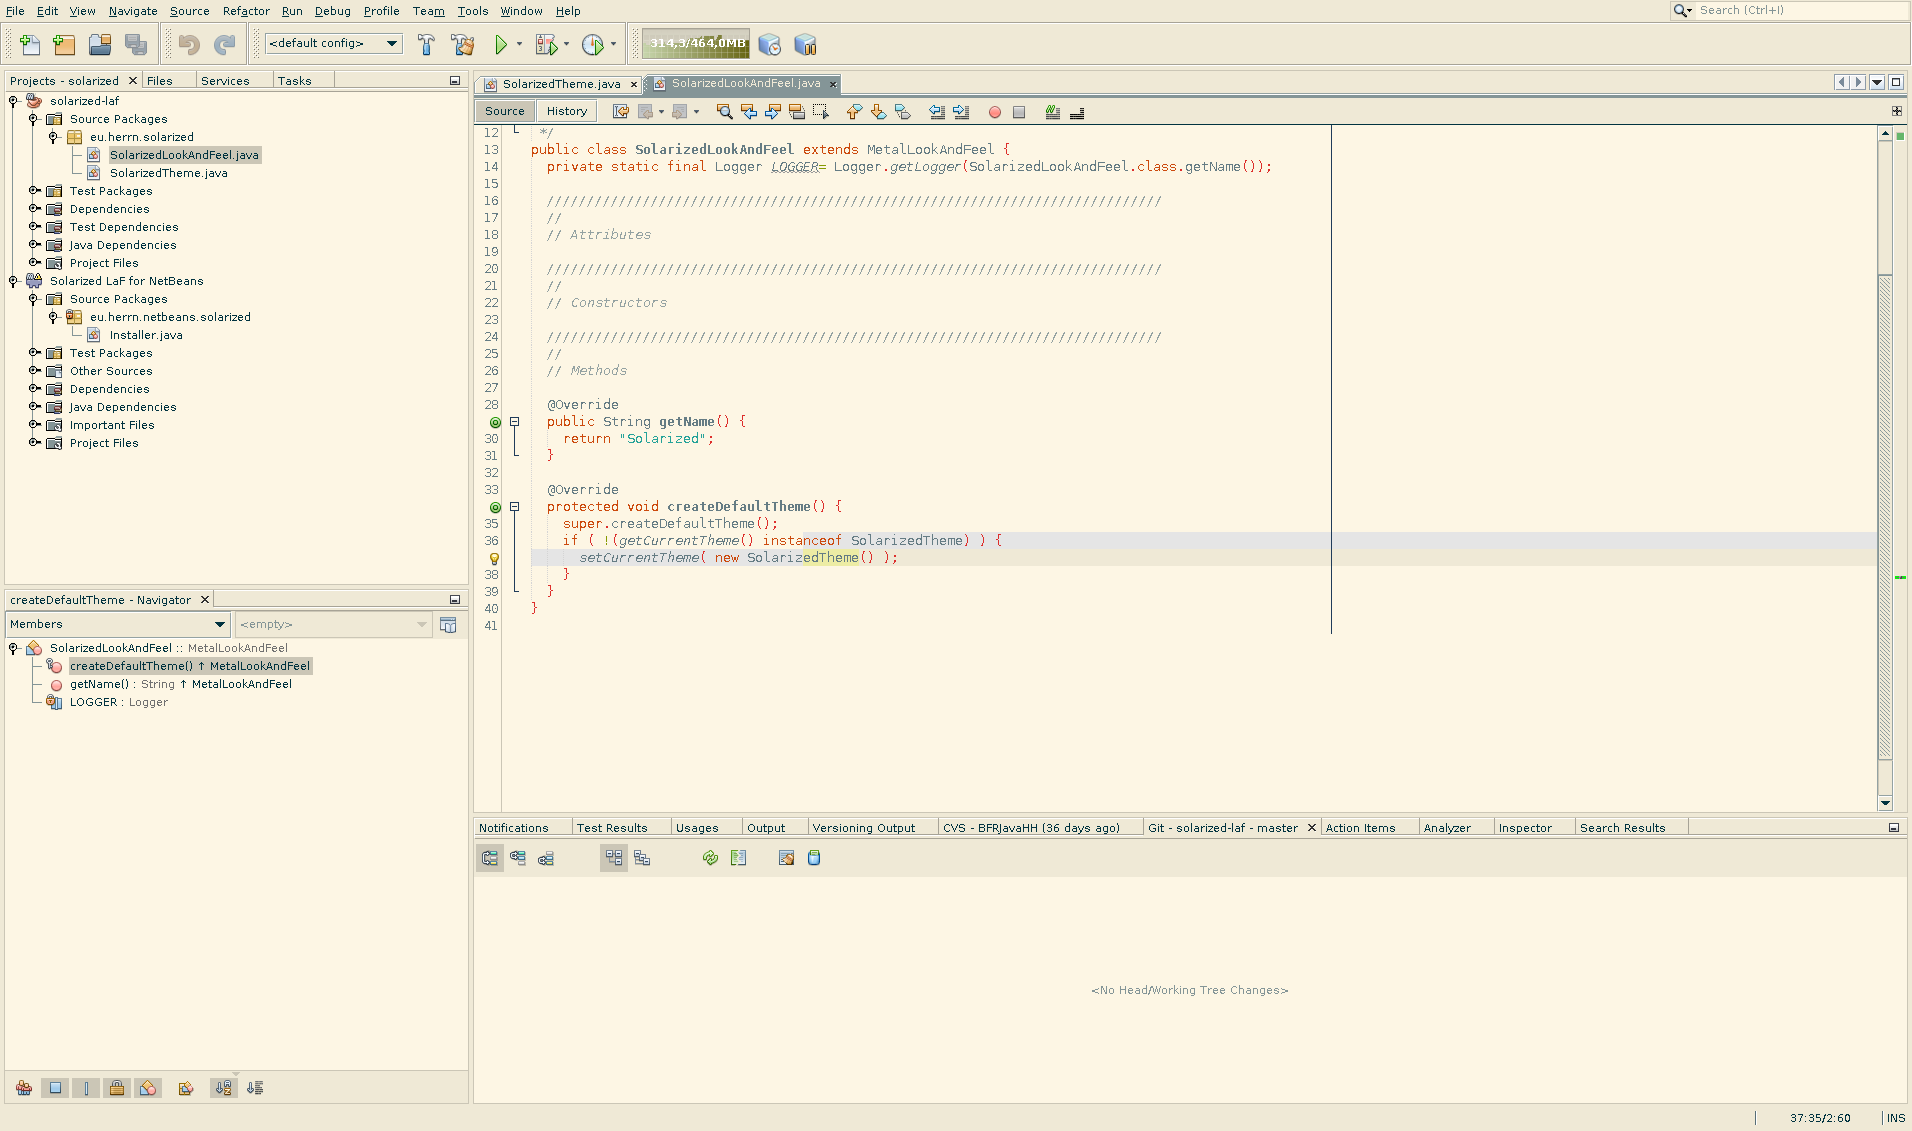Select SolarizedTheme.java in the project tree
Image resolution: width=1912 pixels, height=1131 pixels.
(168, 173)
